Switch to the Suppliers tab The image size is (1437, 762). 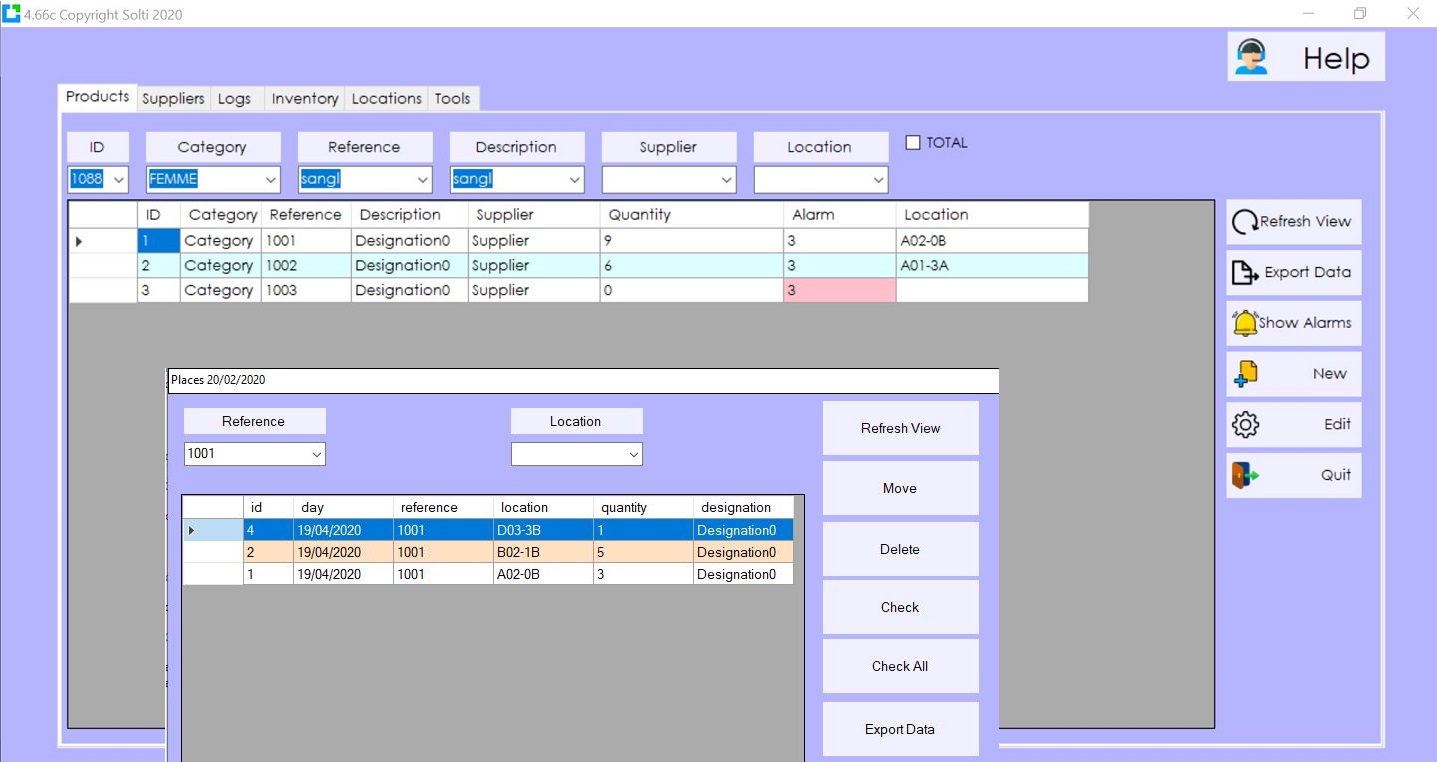pyautogui.click(x=172, y=98)
